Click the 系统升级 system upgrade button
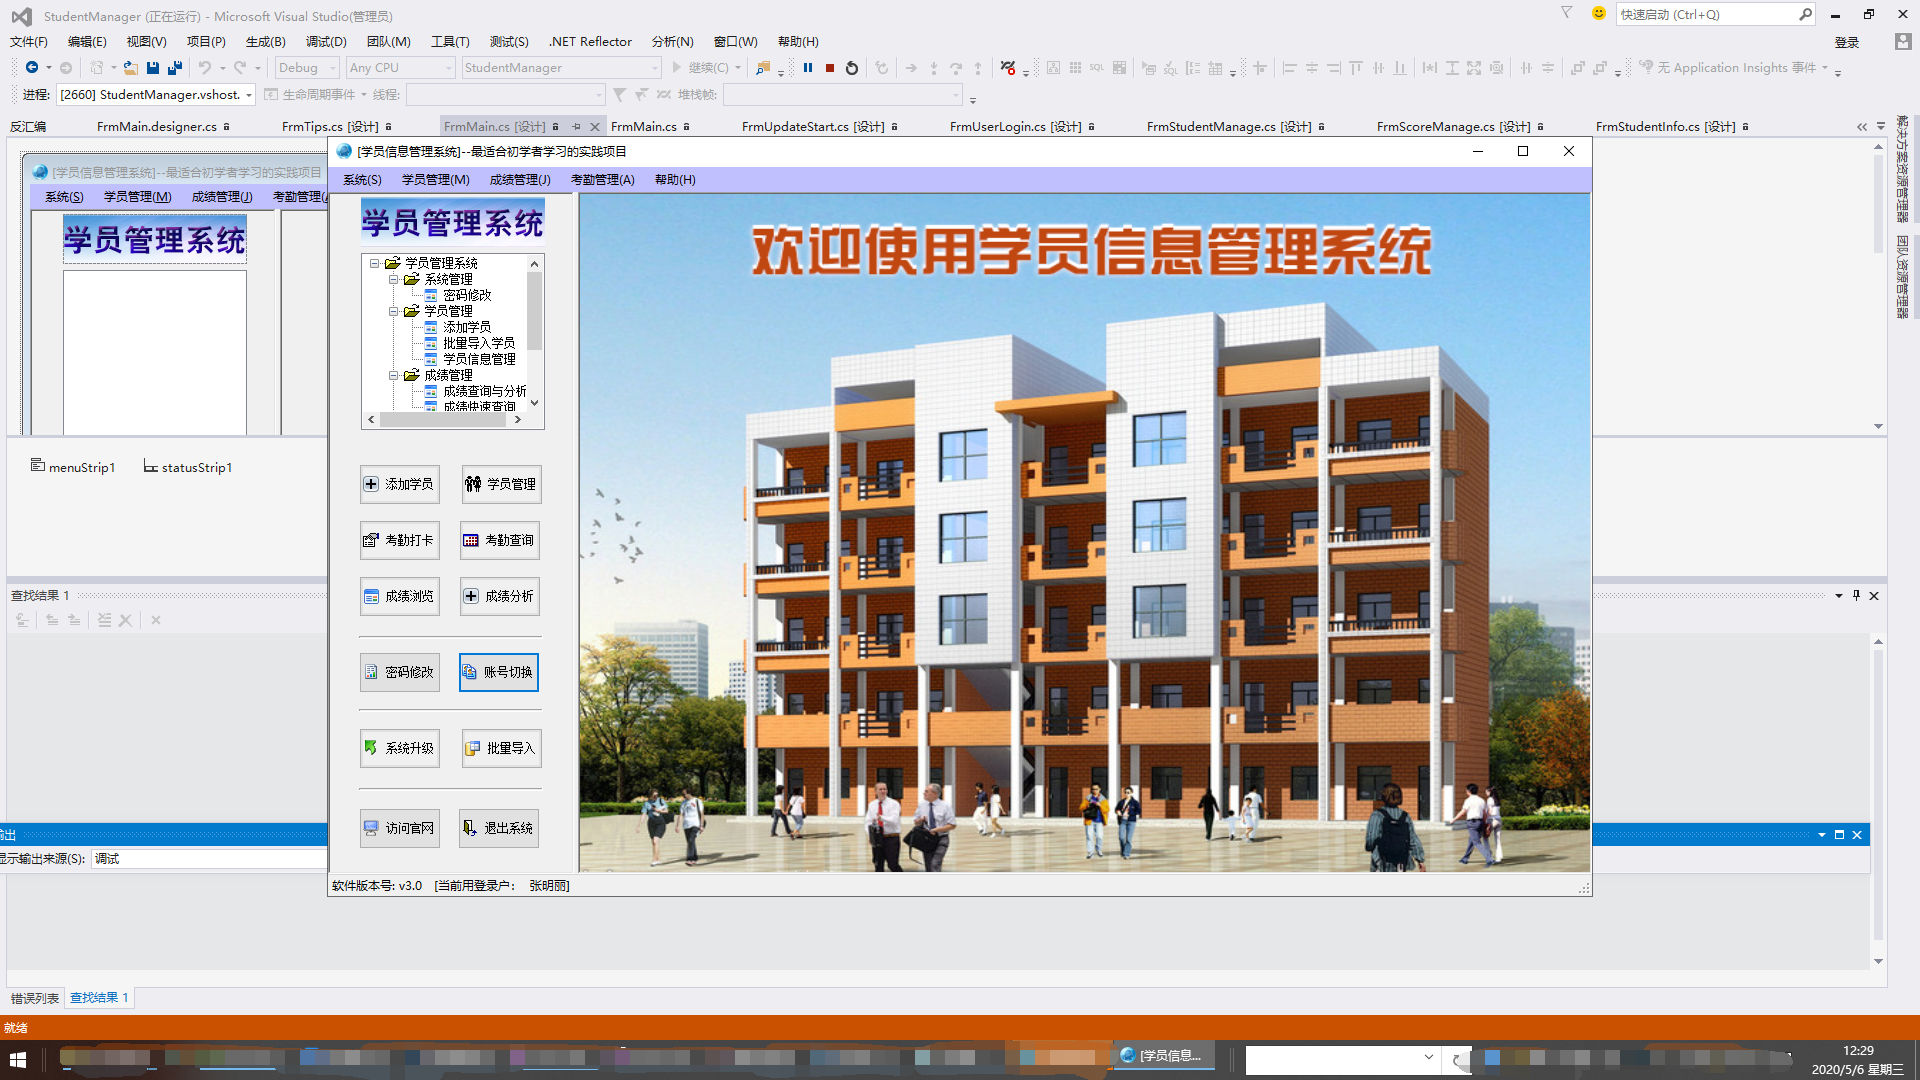1920x1080 pixels. coord(399,748)
